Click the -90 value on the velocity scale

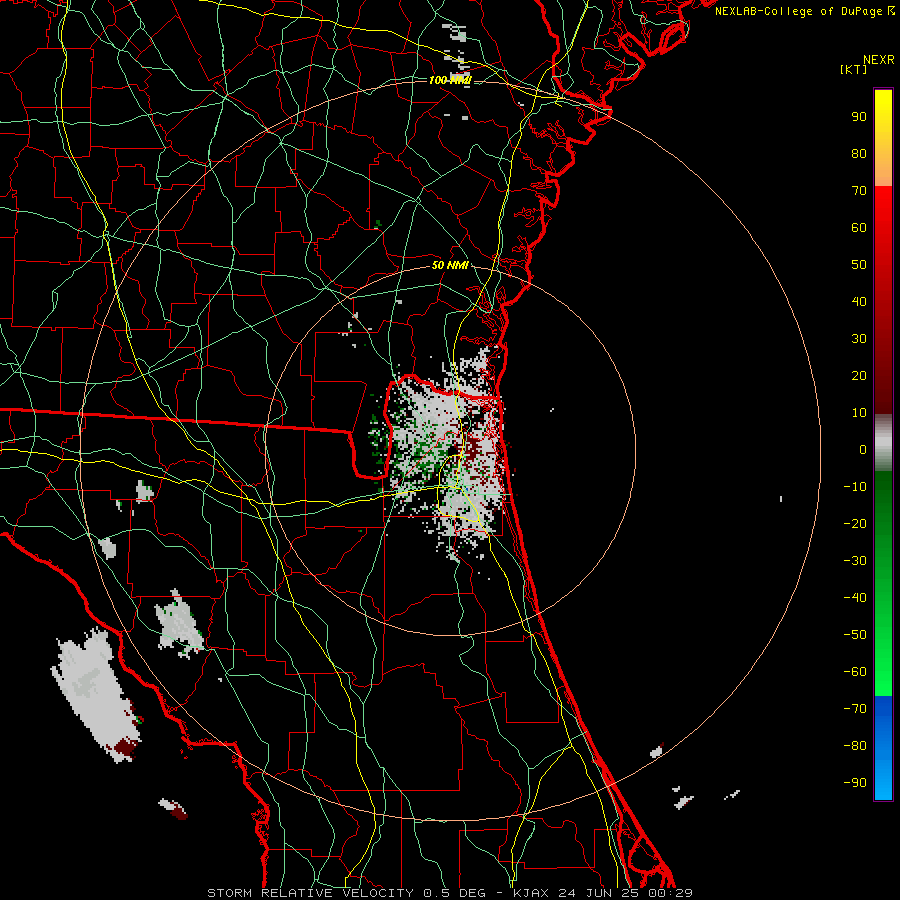coord(855,783)
